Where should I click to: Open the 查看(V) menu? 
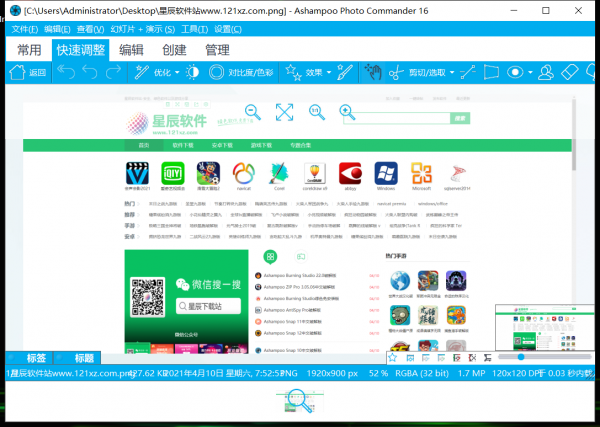tap(90, 29)
